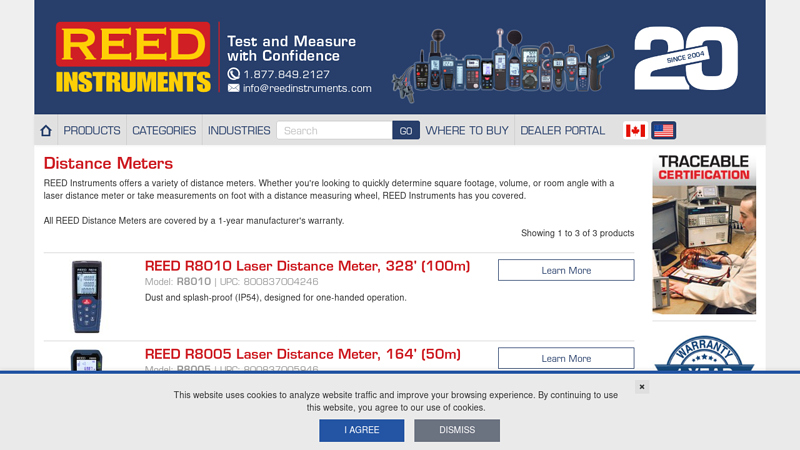Focus the Search input field
Viewport: 800px width, 450px height.
coord(335,131)
